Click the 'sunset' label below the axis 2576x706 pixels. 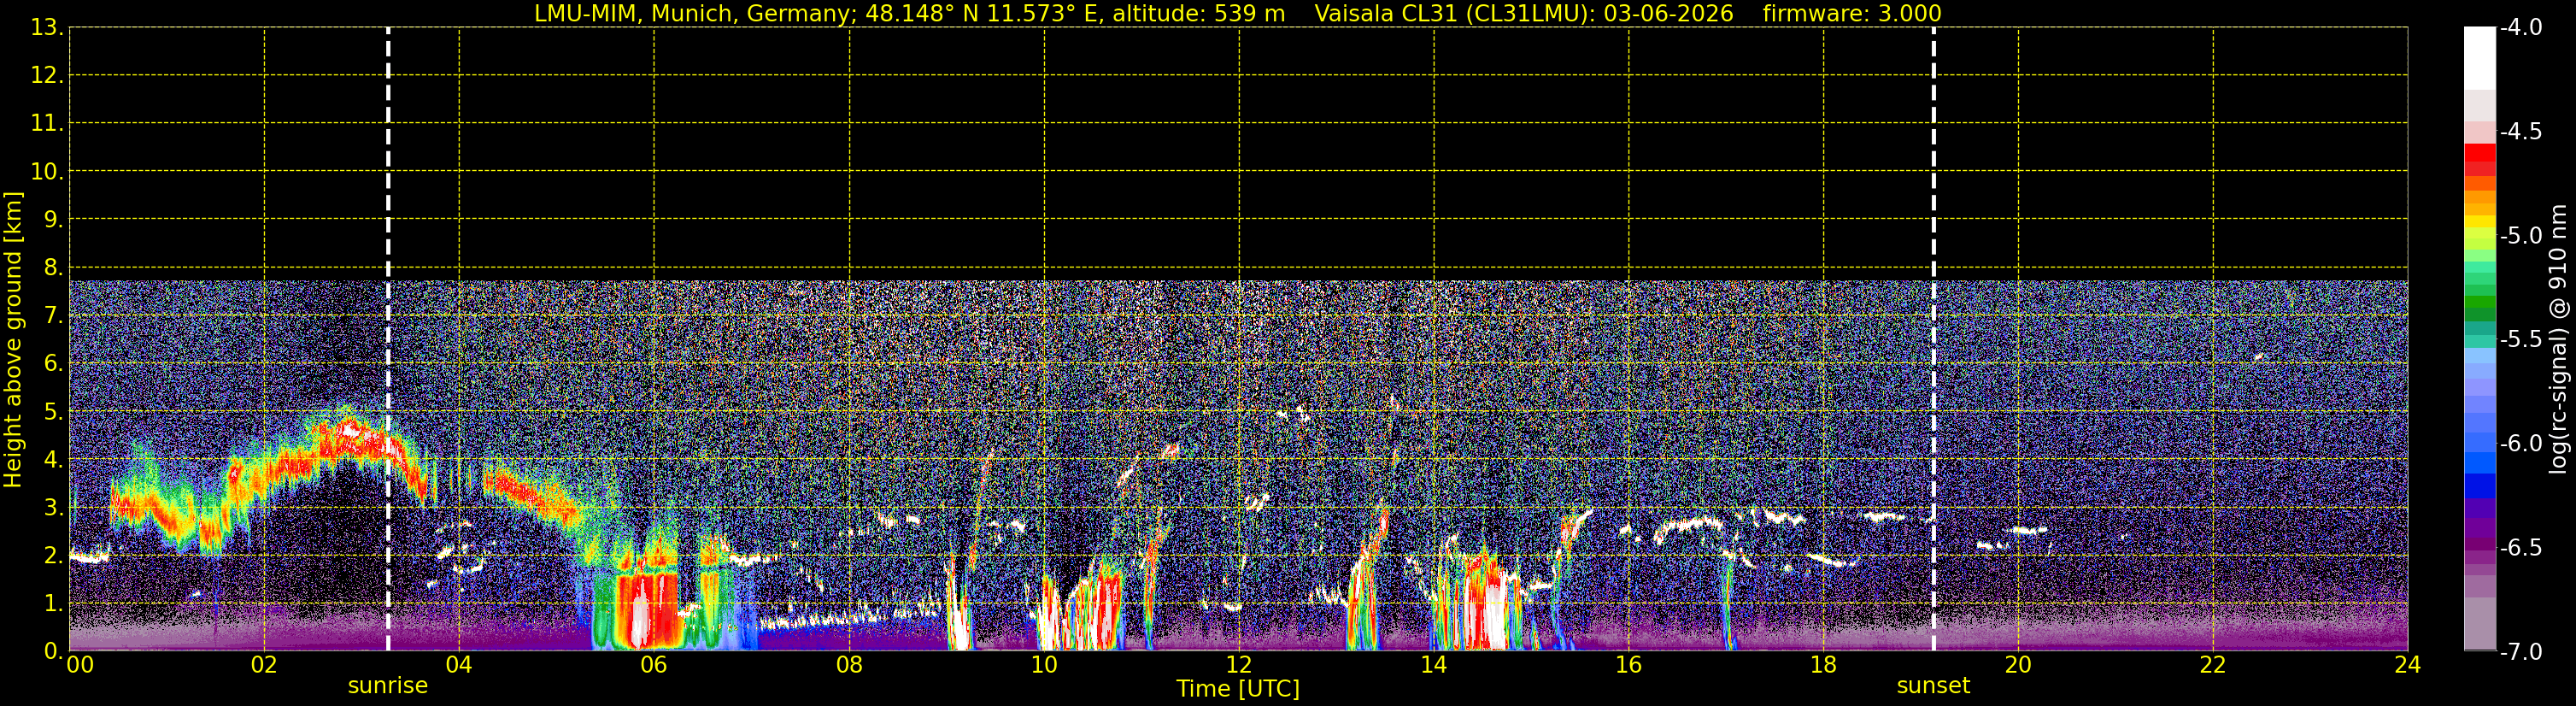1934,686
